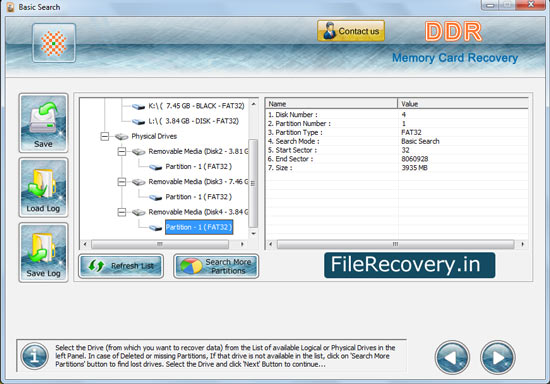Proceed with the right arrow Next button
The image size is (550, 384).
coord(498,357)
